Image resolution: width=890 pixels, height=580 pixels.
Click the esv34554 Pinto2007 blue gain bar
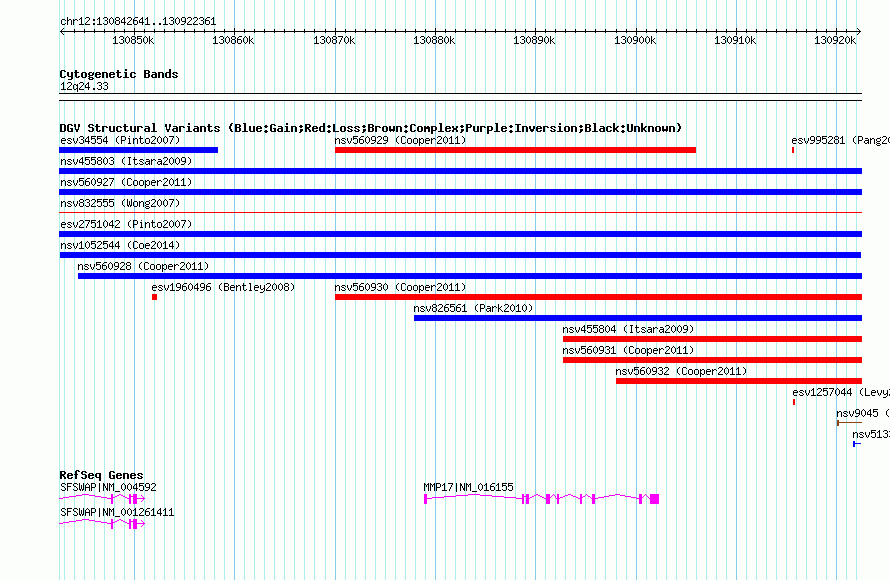(138, 150)
